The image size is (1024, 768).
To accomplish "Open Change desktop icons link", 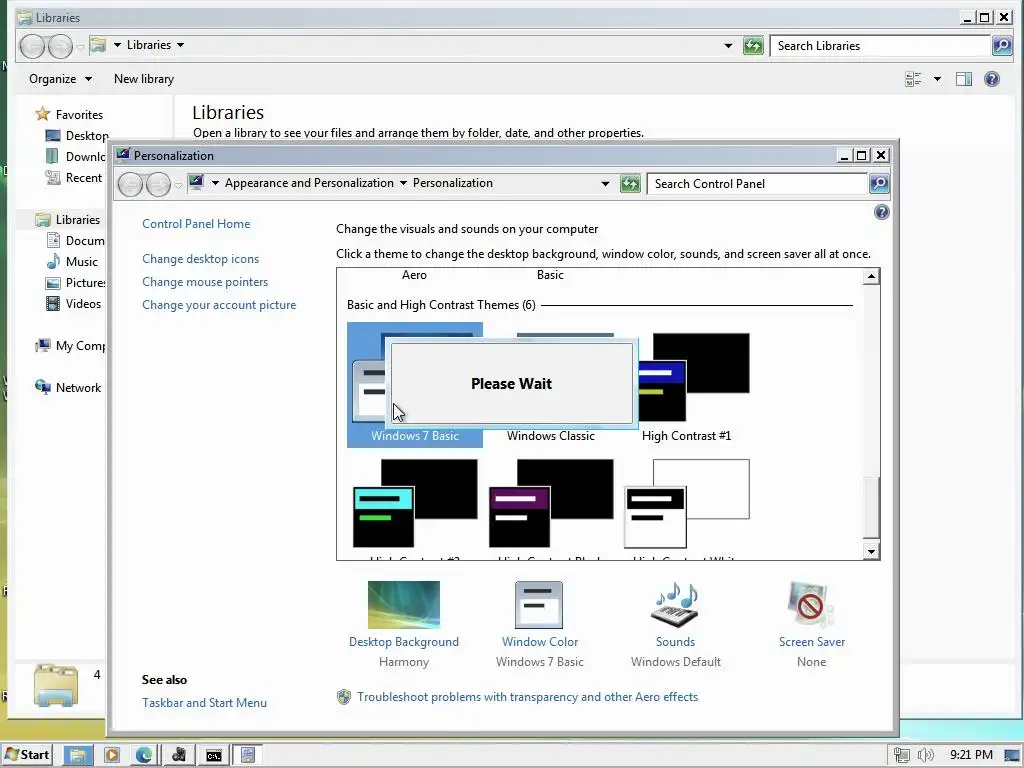I will click(200, 259).
